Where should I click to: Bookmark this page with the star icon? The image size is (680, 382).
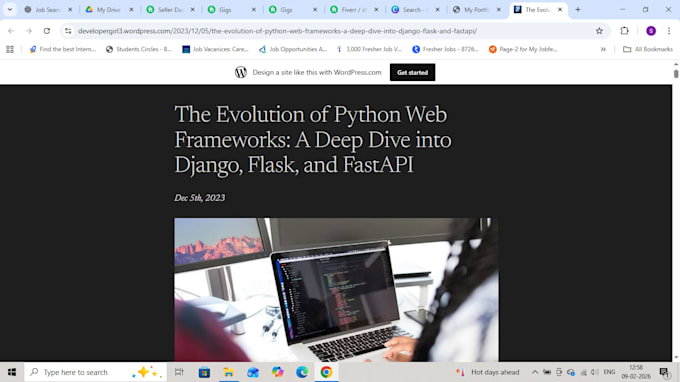pyautogui.click(x=599, y=31)
